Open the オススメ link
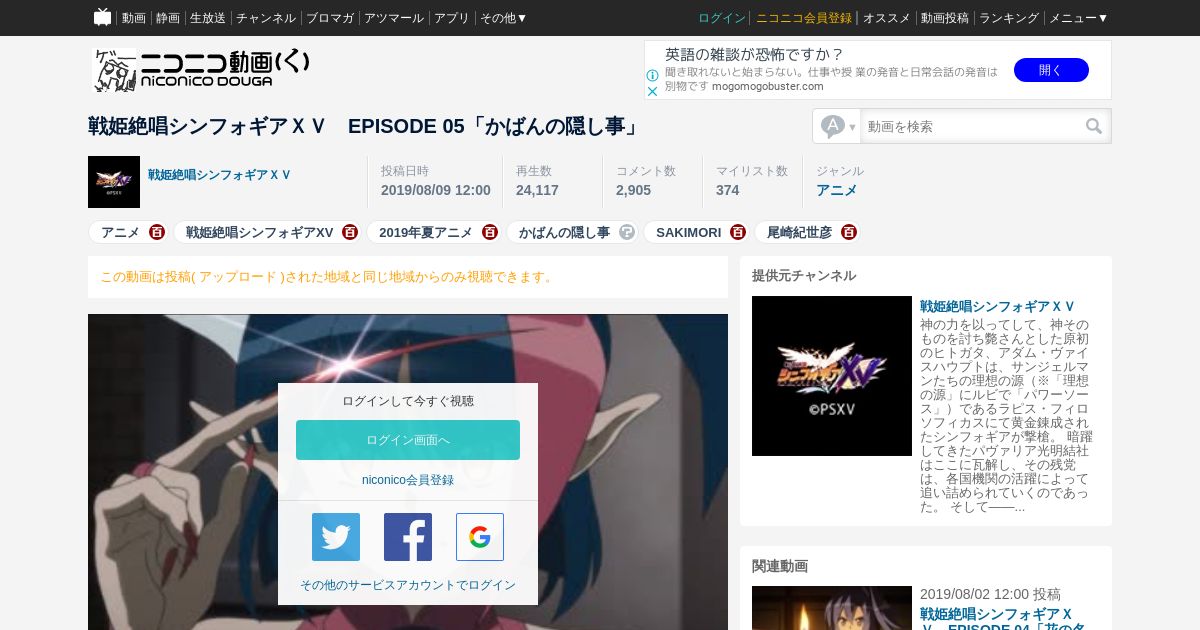 pos(887,18)
